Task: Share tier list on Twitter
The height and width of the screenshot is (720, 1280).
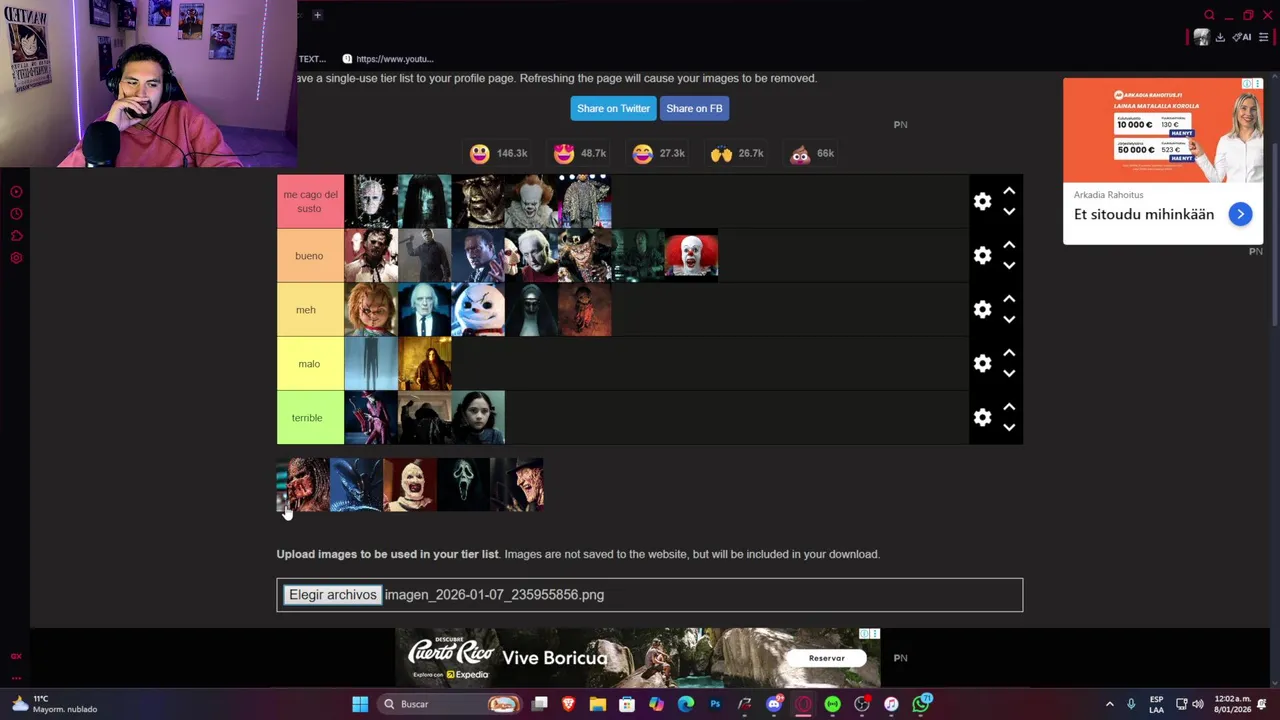Action: 613,108
